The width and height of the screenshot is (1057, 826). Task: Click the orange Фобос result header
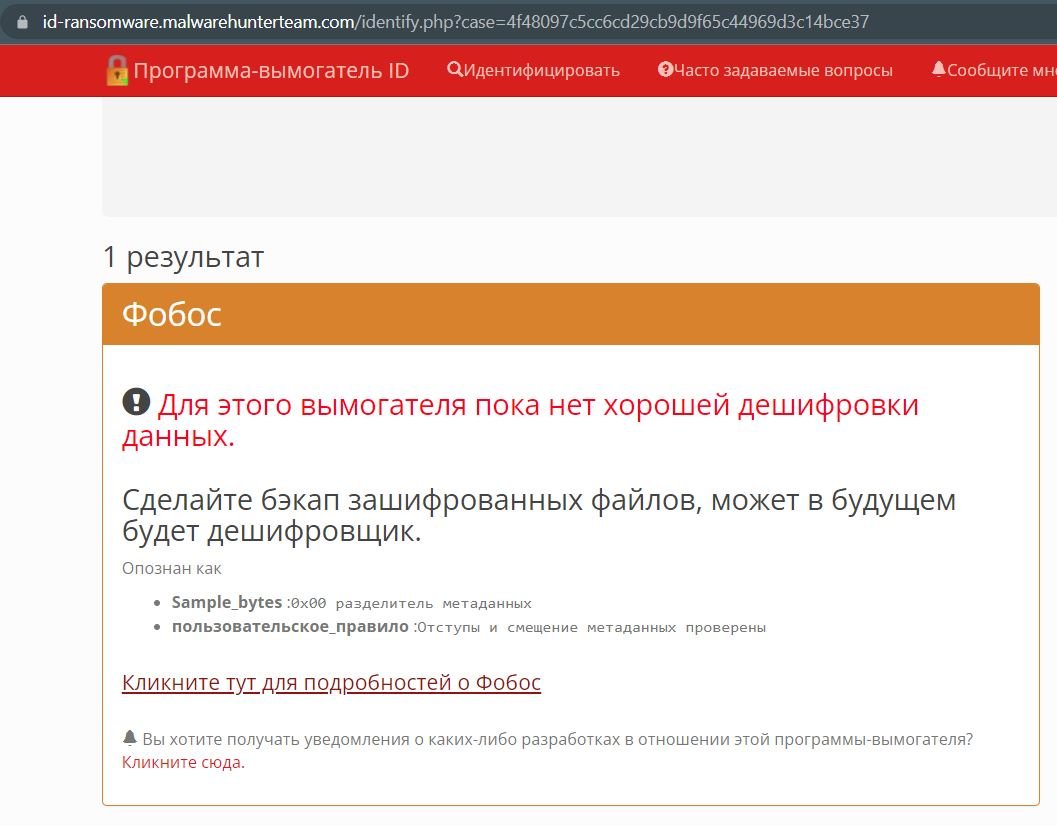click(x=571, y=314)
